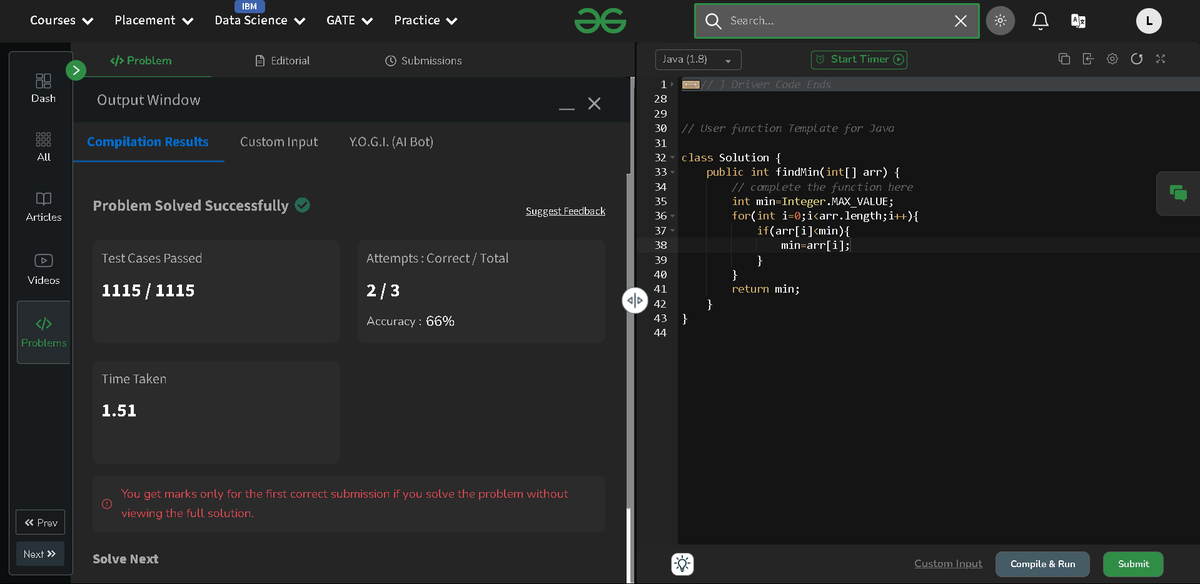1200x584 pixels.
Task: Clear the search box with the X icon
Action: tap(960, 21)
